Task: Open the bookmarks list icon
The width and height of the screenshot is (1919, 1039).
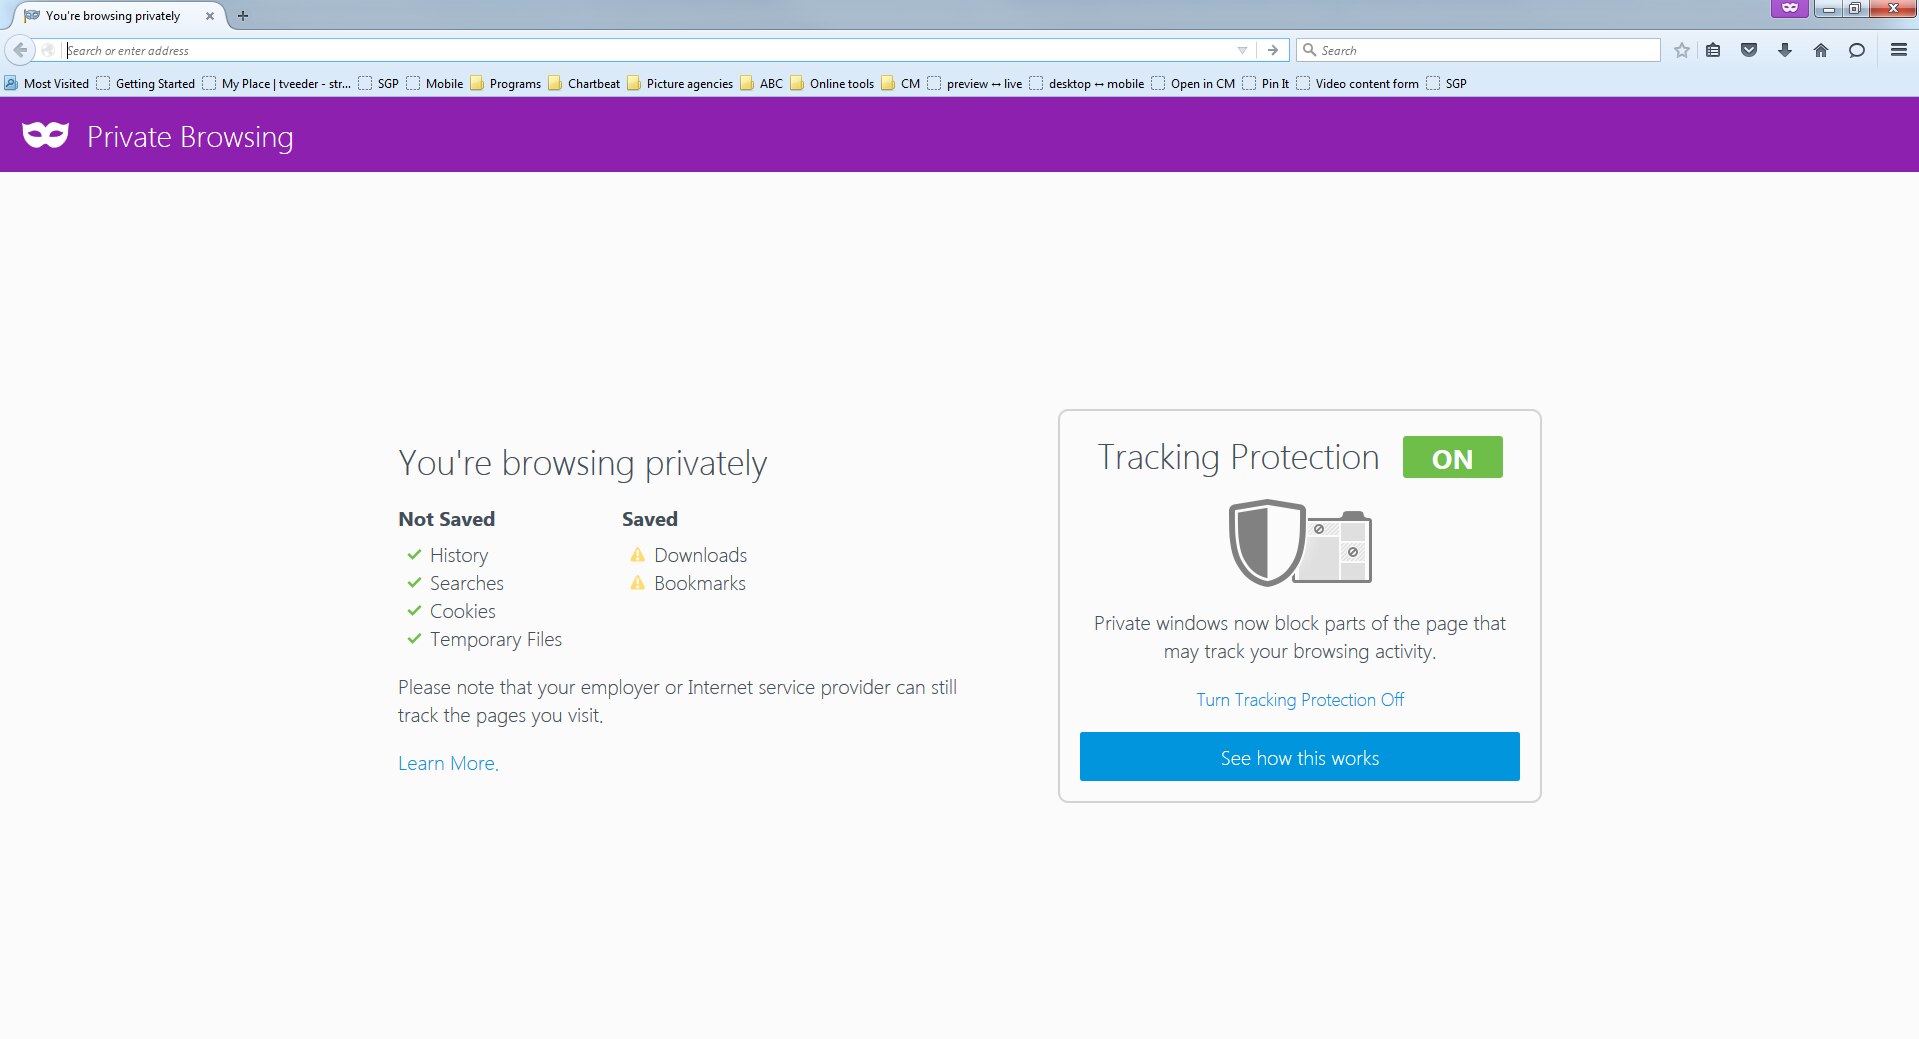Action: point(1713,50)
